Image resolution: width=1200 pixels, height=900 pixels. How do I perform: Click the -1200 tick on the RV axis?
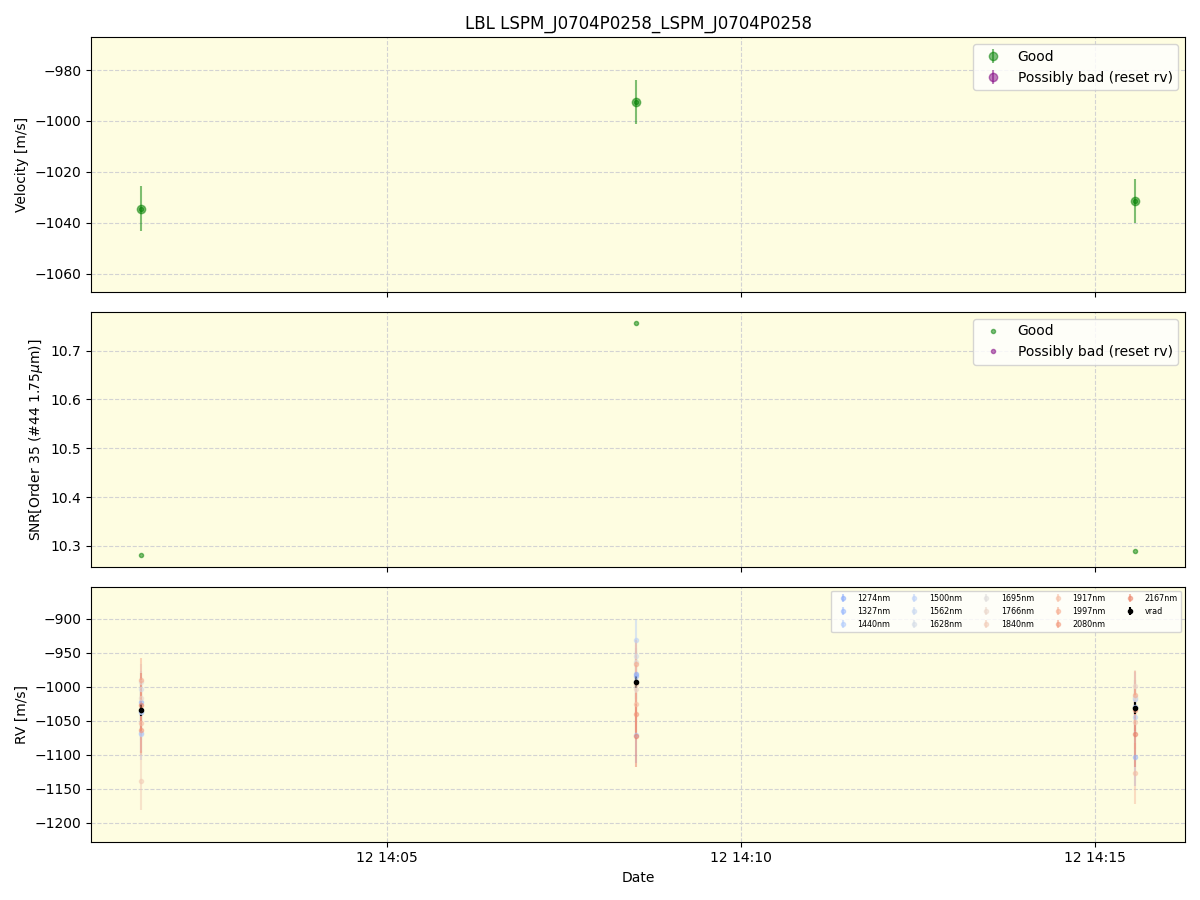click(56, 823)
